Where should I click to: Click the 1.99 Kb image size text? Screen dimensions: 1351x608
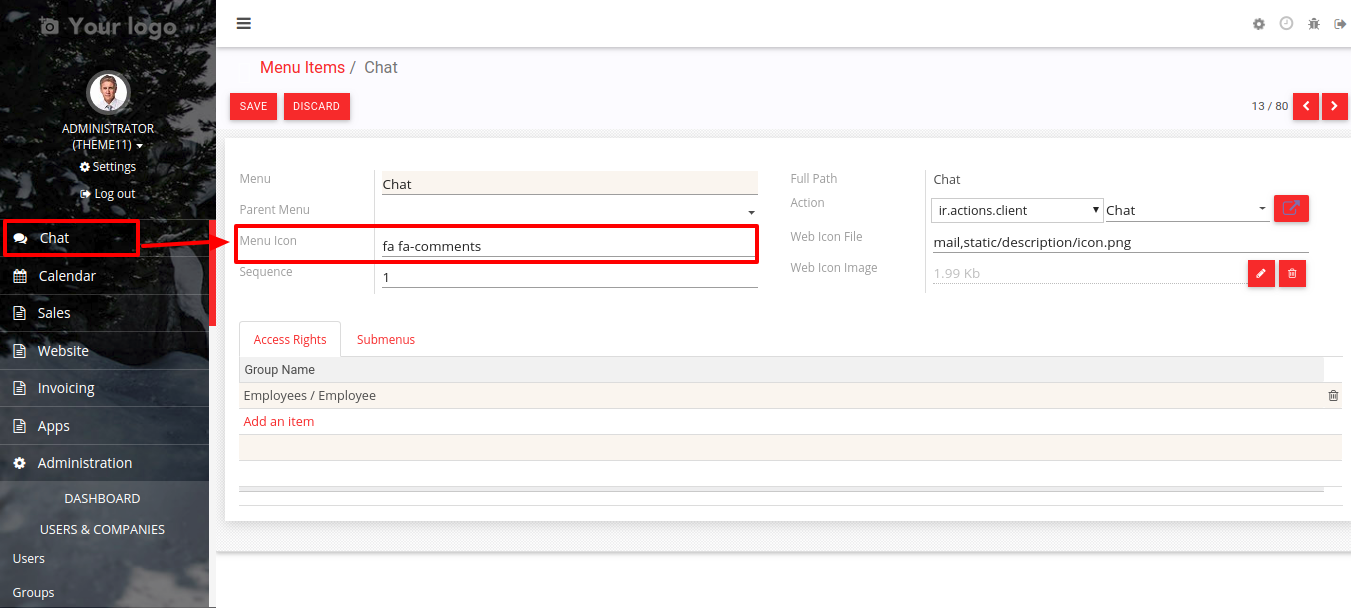(x=957, y=273)
